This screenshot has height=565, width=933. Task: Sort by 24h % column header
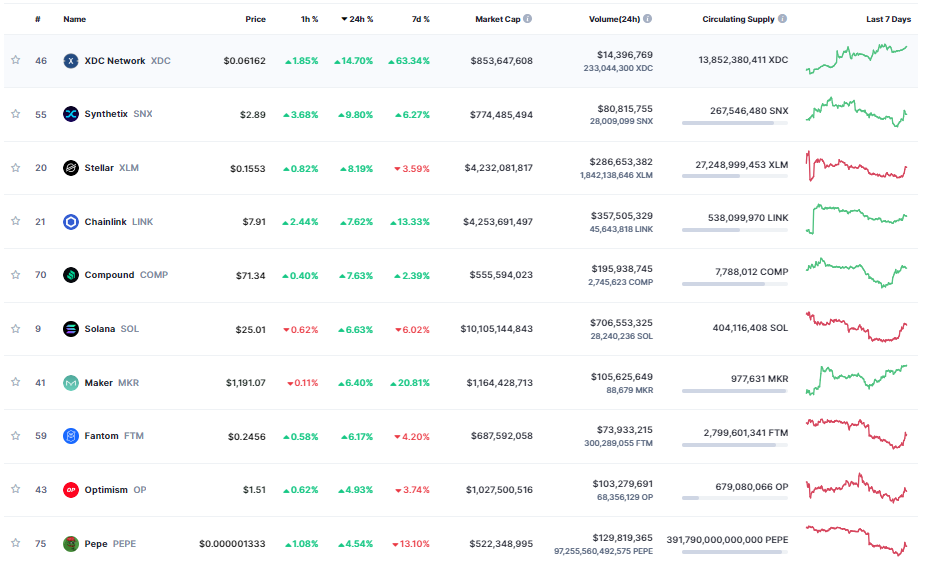(x=357, y=19)
